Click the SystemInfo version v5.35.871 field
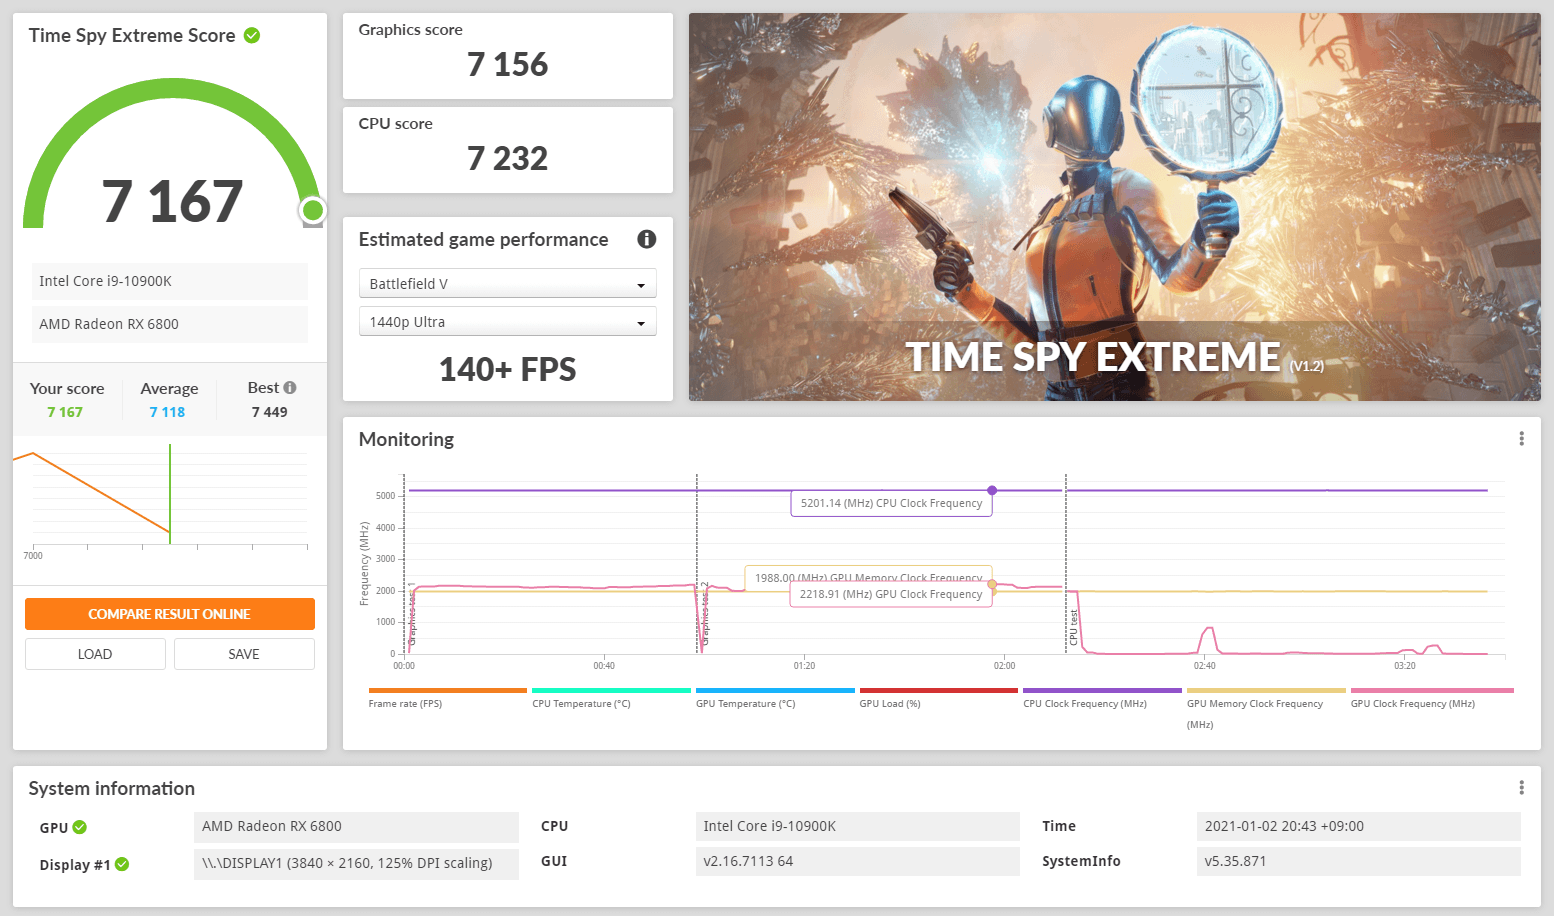 click(x=1358, y=862)
